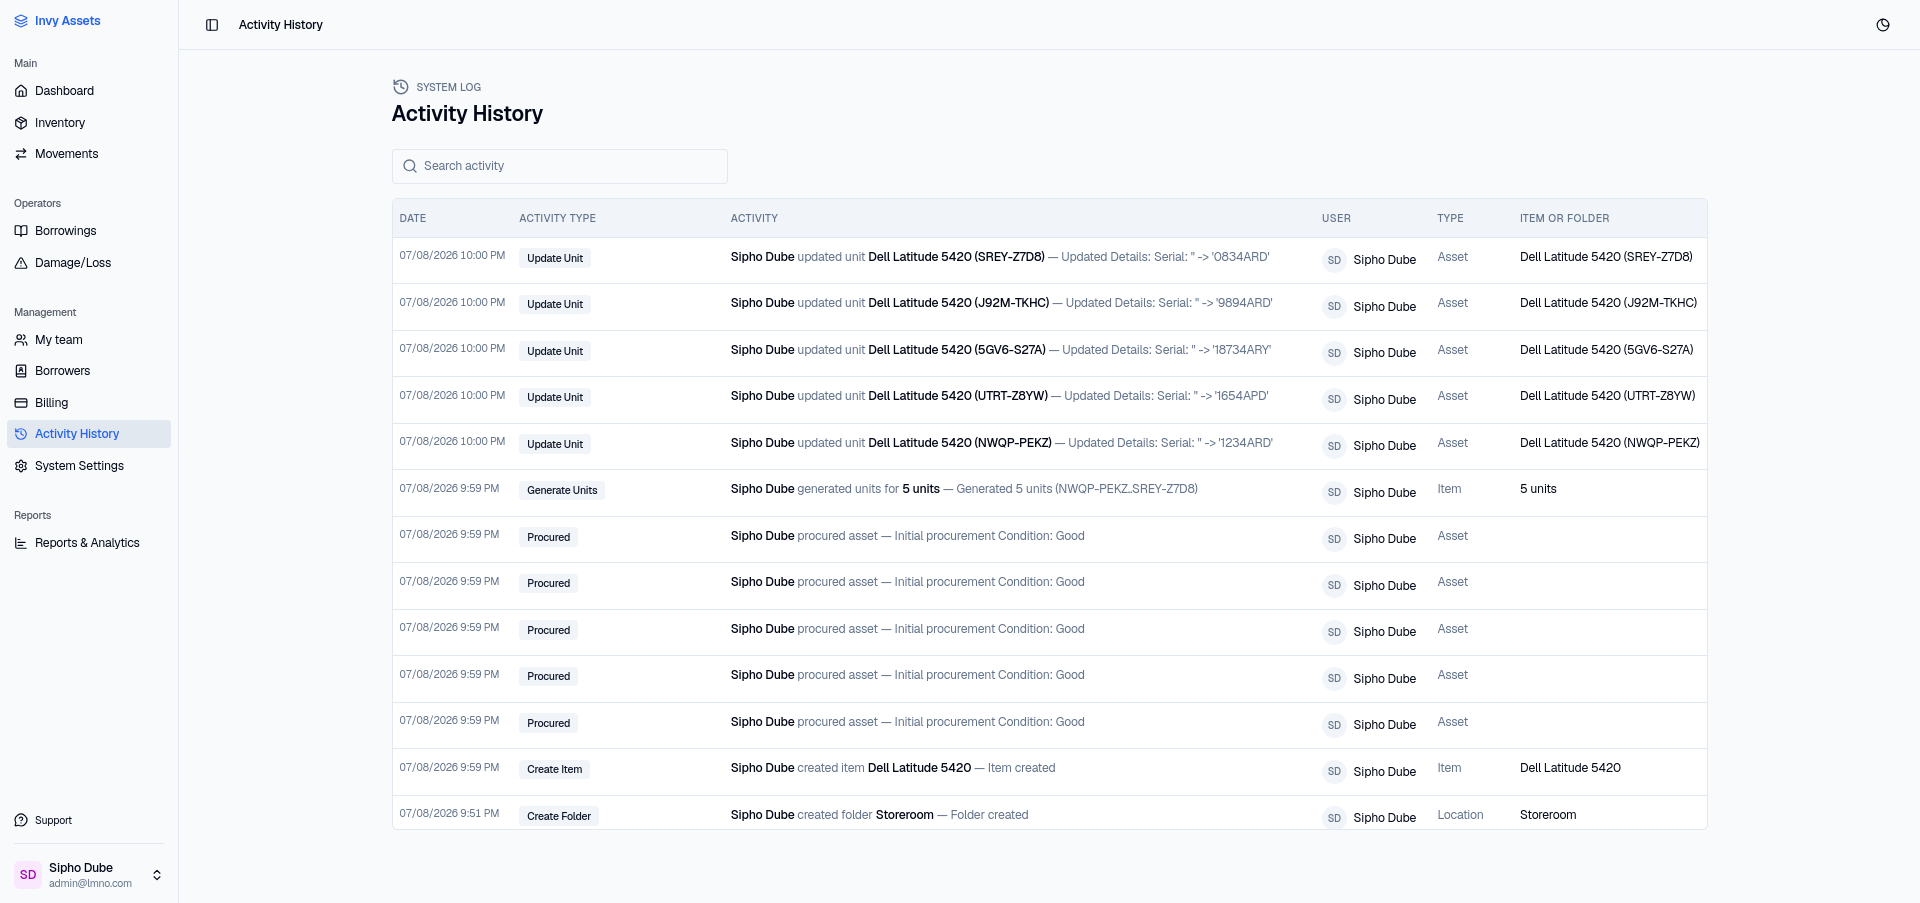Click the 07/08/2026 9:51 PM date cell
This screenshot has height=903, width=1920.
point(449,813)
